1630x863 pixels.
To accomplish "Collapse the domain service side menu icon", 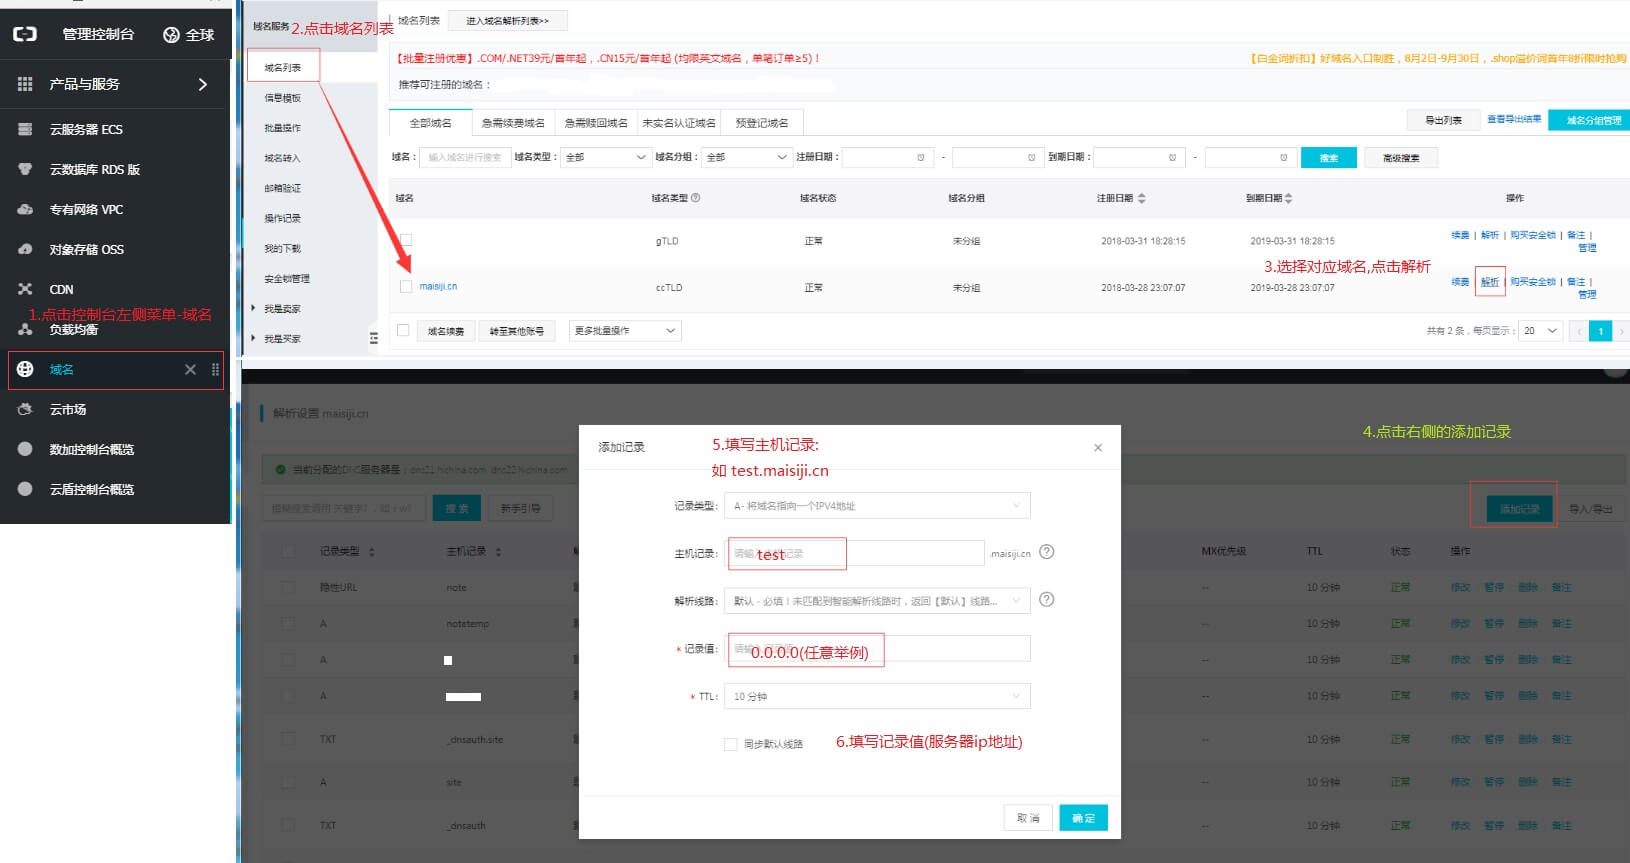I will click(374, 338).
